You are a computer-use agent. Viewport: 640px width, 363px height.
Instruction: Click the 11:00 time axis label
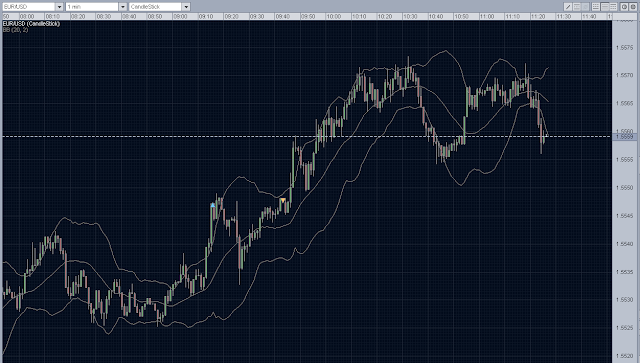[487, 16]
